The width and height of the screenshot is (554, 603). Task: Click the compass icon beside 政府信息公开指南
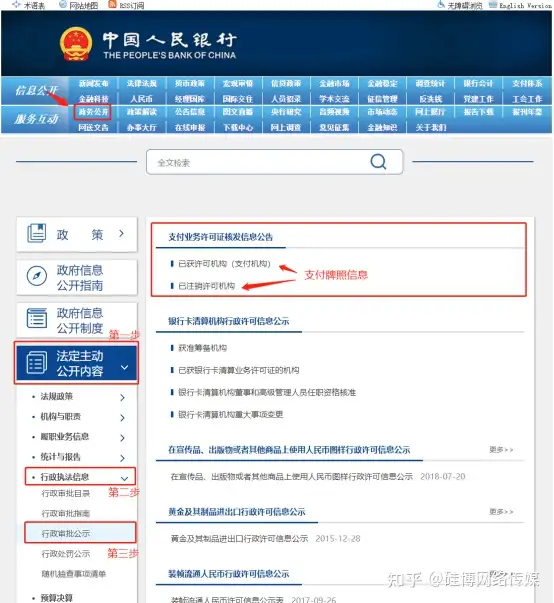point(37,276)
